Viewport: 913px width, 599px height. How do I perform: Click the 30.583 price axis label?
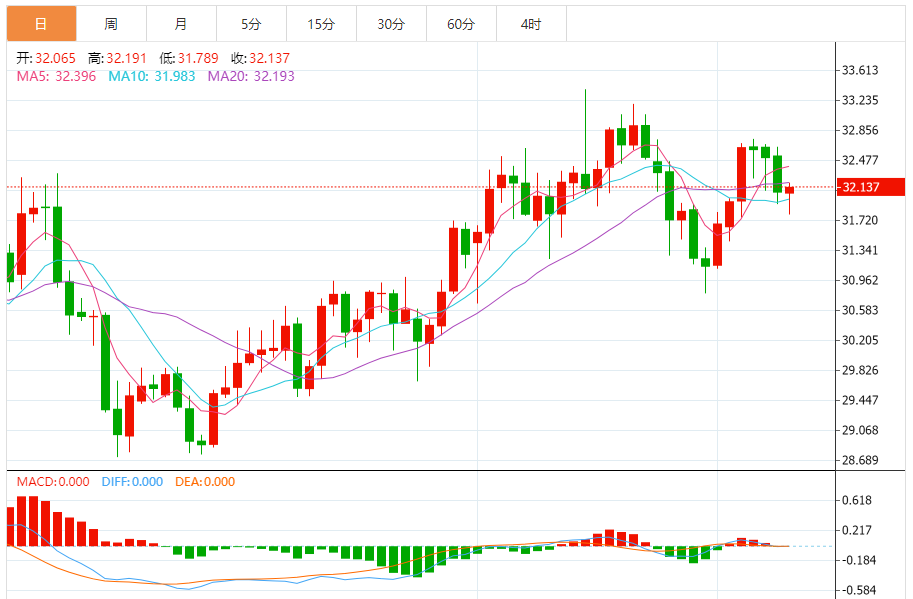click(860, 310)
